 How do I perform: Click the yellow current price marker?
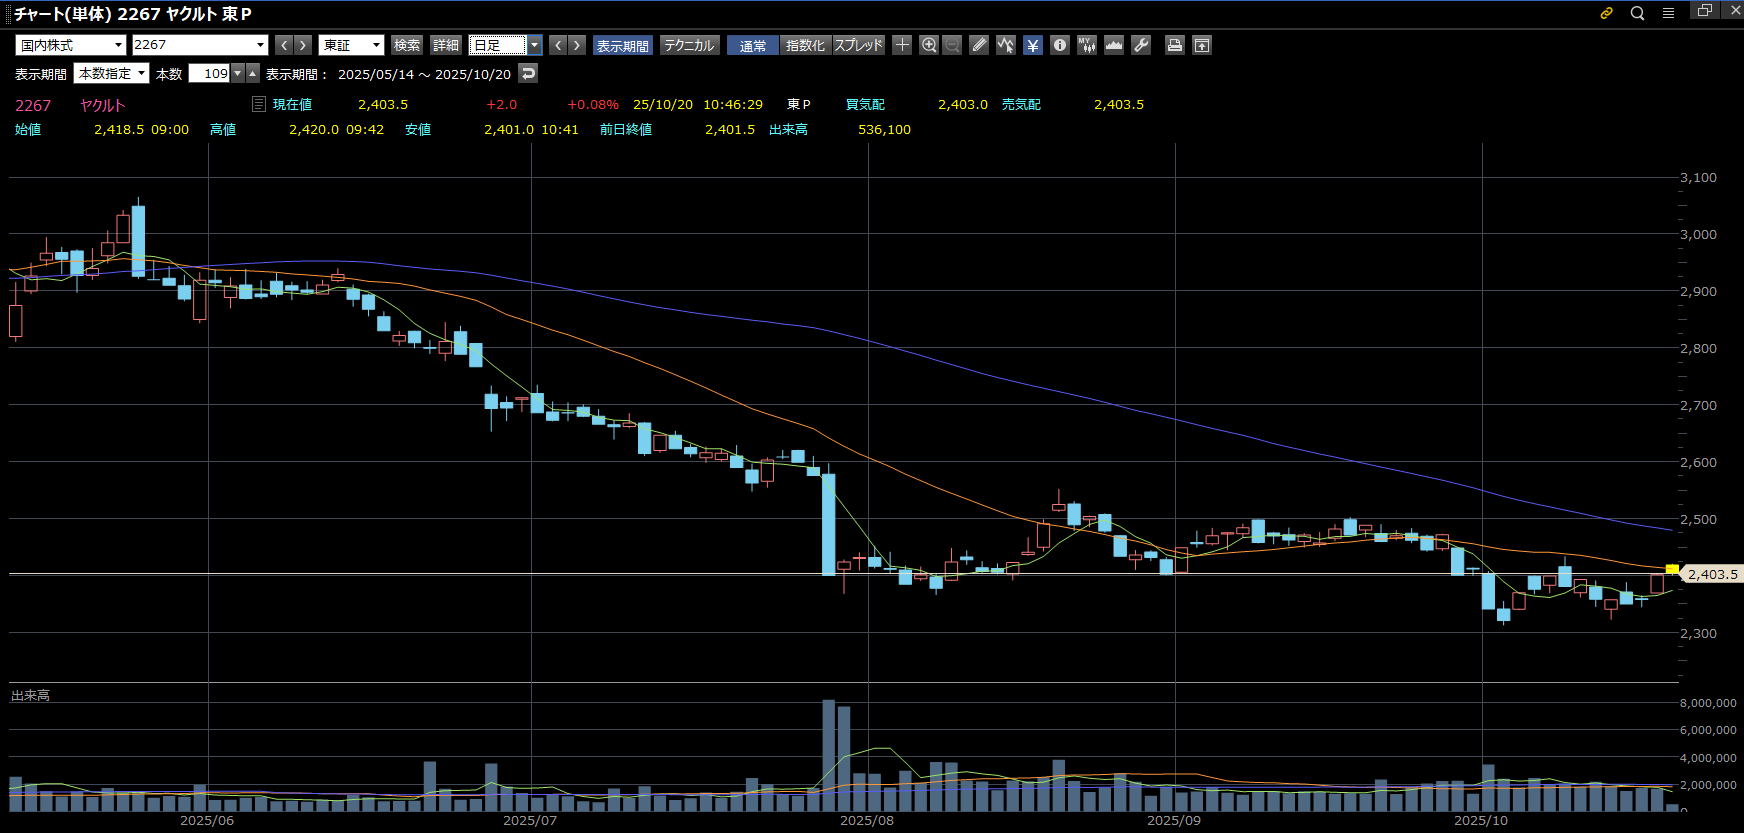coord(1672,569)
